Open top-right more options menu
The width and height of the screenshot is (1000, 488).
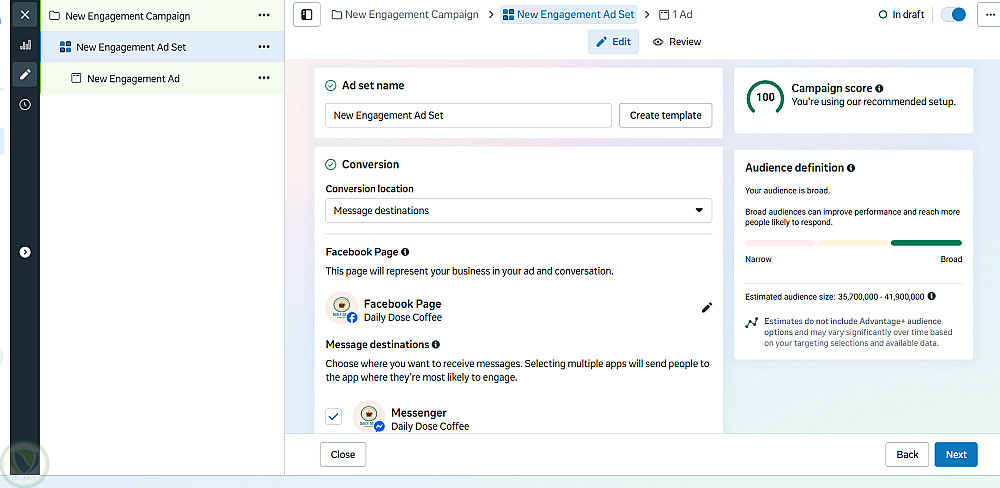coord(988,15)
